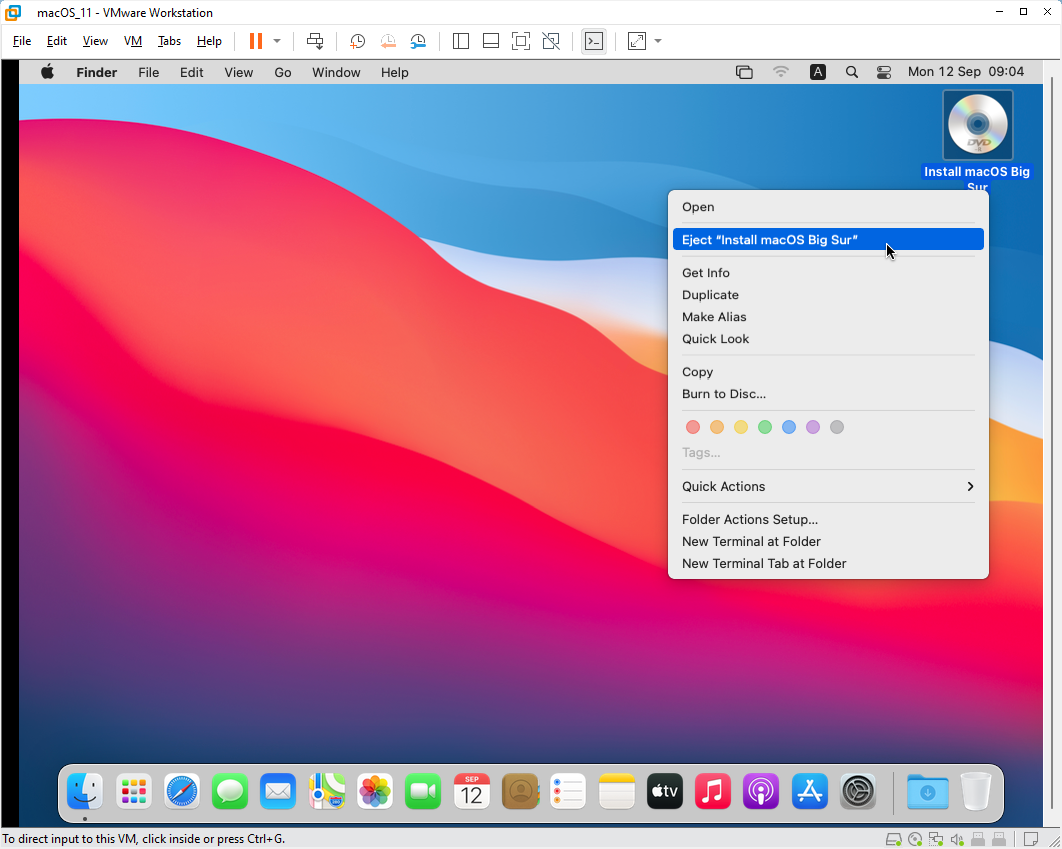Revert to snapshot toolbar icon
Image resolution: width=1062 pixels, height=849 pixels.
[387, 41]
